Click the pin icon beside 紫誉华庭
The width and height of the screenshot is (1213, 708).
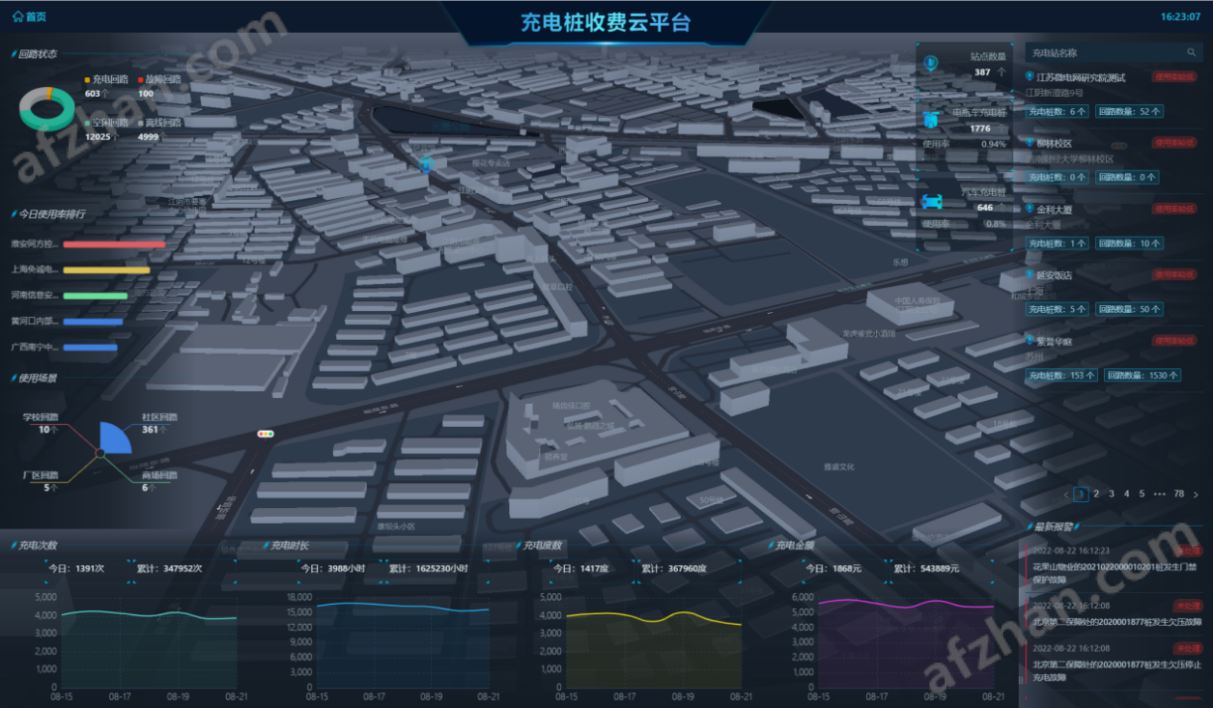1030,341
